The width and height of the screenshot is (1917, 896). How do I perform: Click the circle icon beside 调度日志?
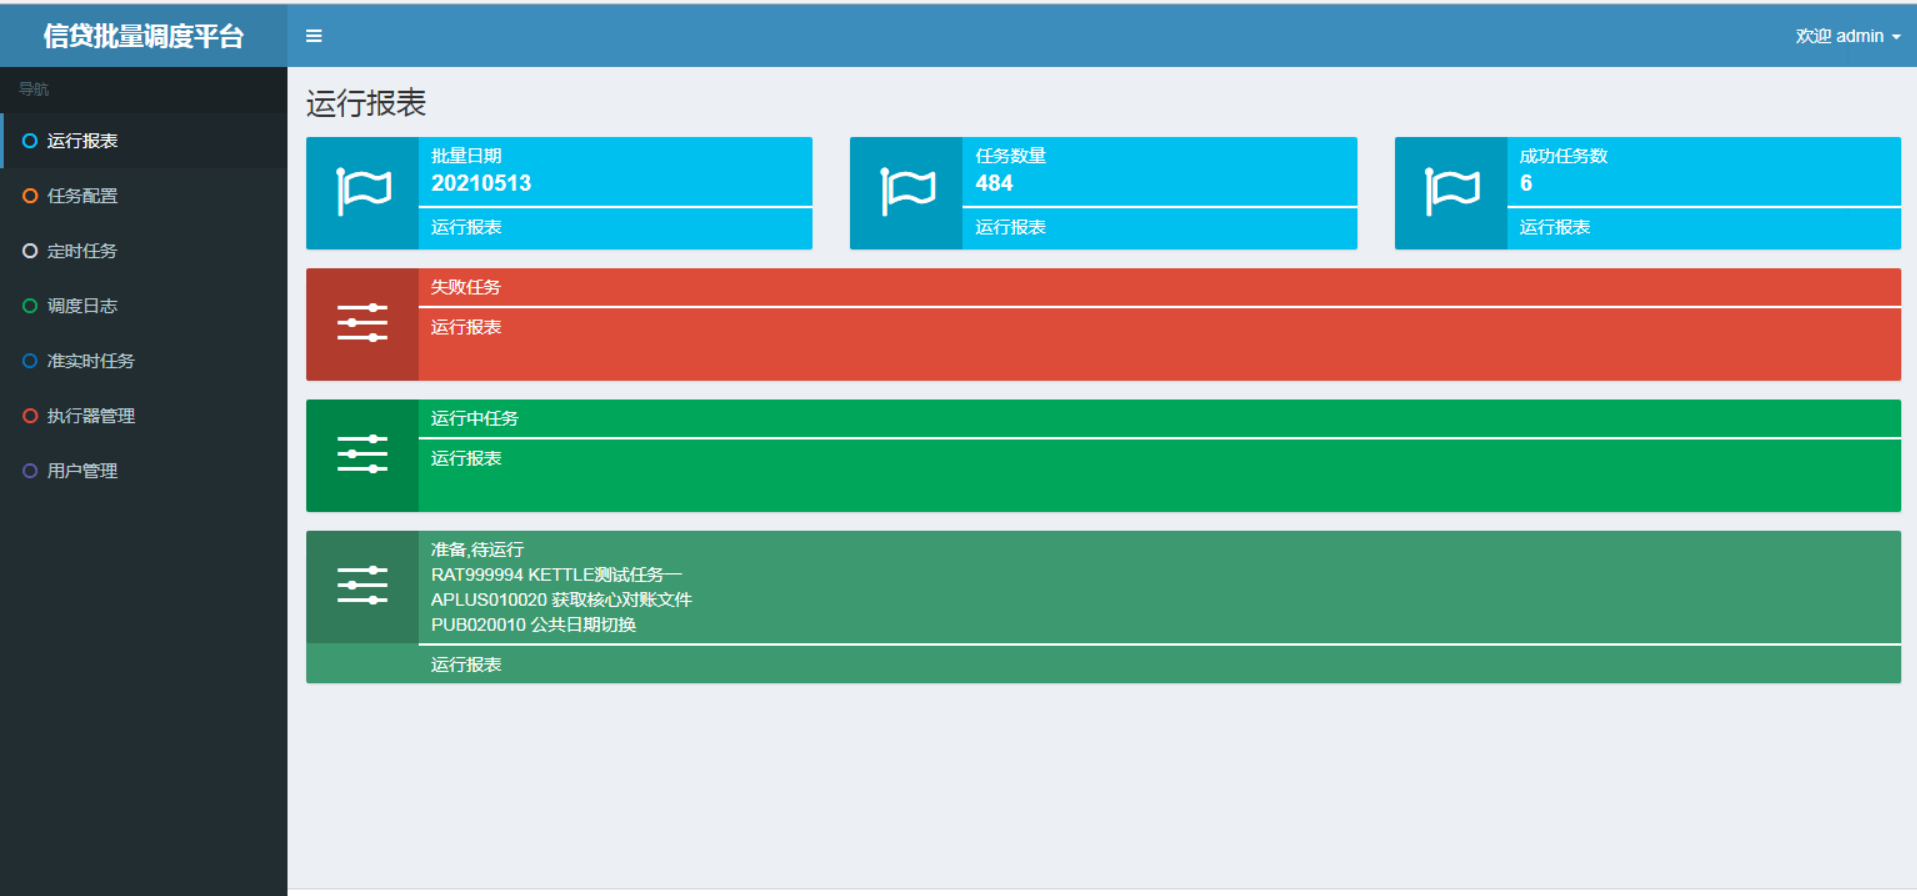[30, 306]
